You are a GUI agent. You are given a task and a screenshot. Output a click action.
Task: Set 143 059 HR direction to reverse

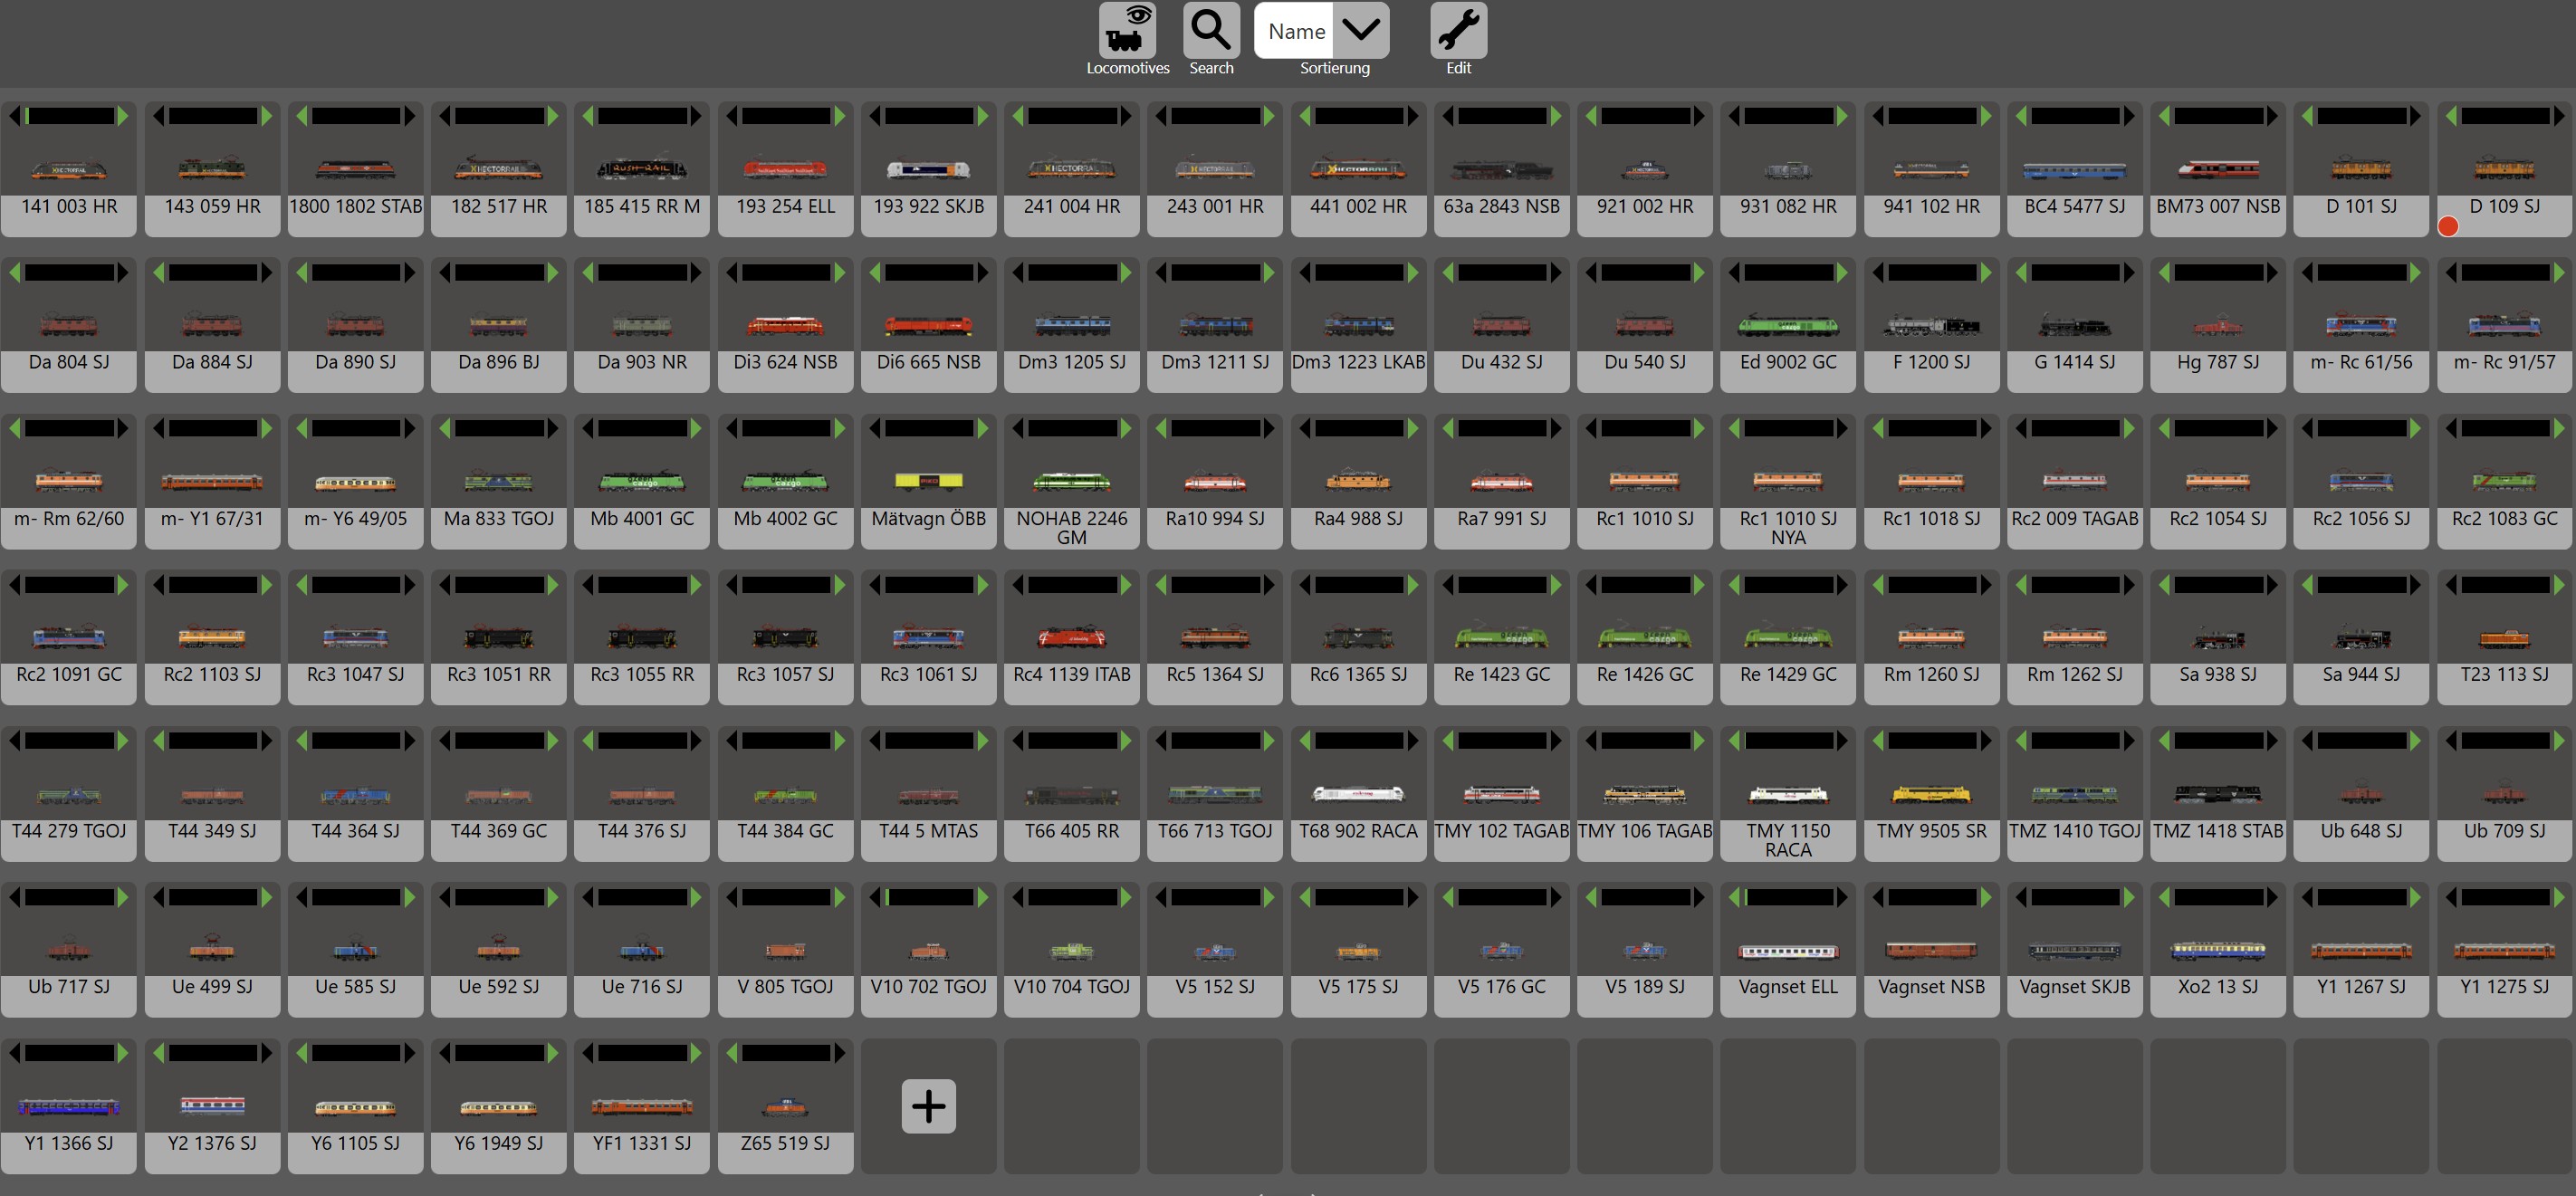click(x=158, y=116)
